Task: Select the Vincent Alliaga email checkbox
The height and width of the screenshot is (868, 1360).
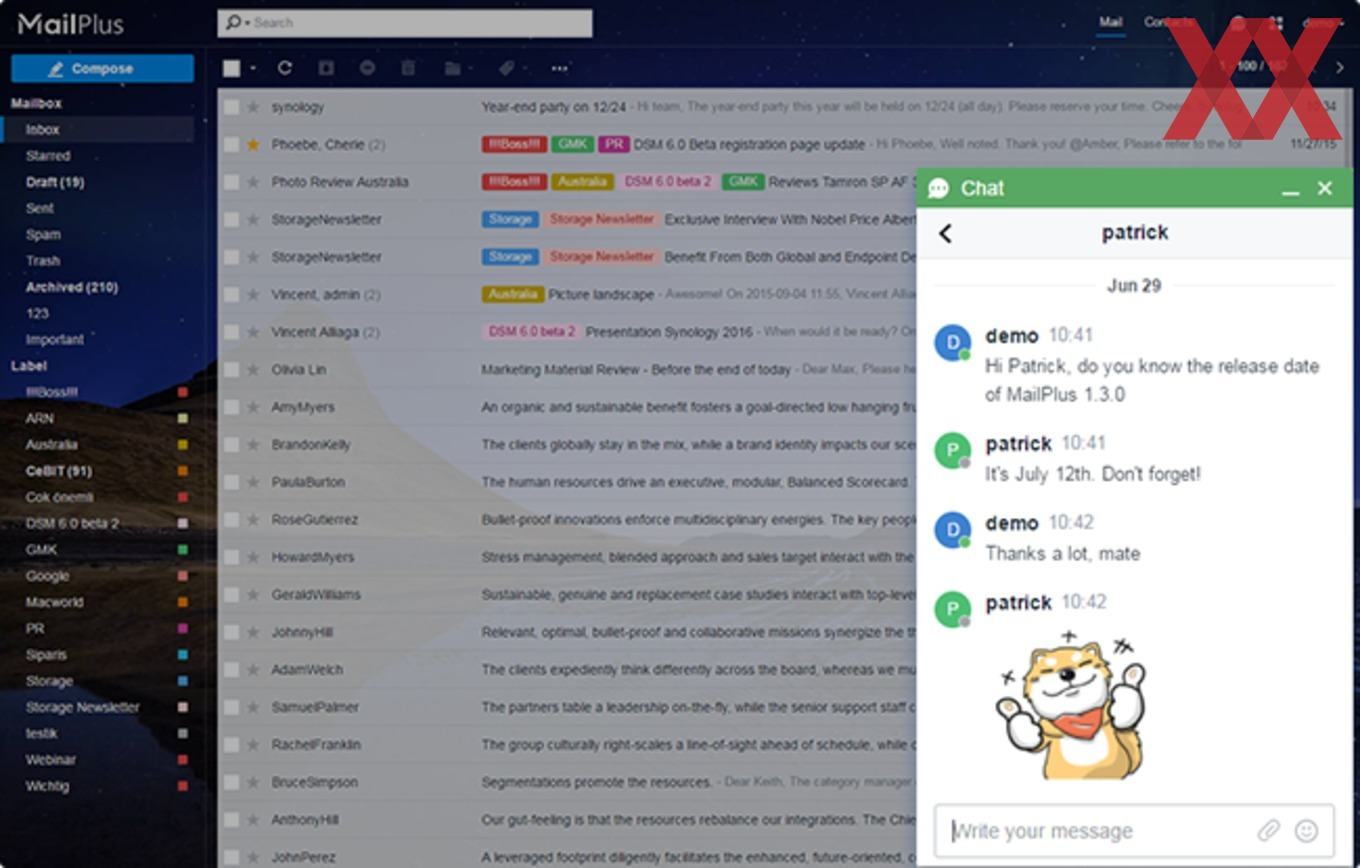Action: click(231, 332)
